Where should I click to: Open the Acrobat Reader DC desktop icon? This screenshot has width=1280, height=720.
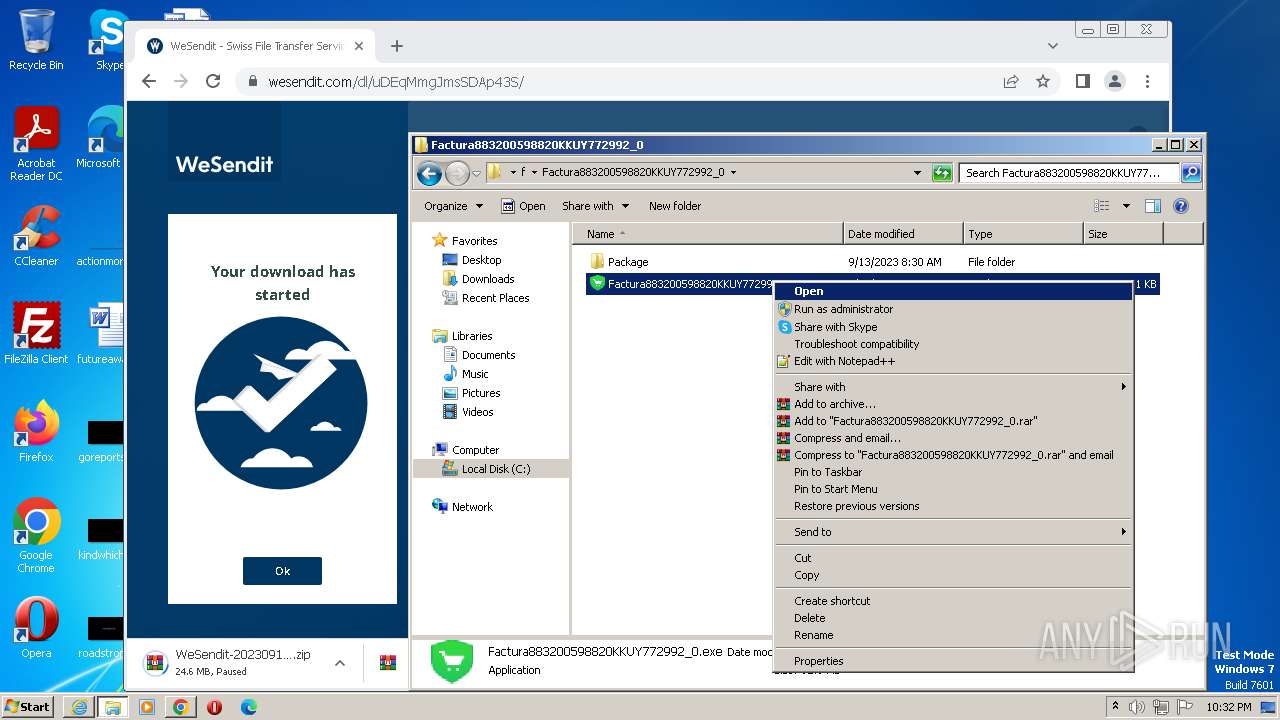[36, 145]
